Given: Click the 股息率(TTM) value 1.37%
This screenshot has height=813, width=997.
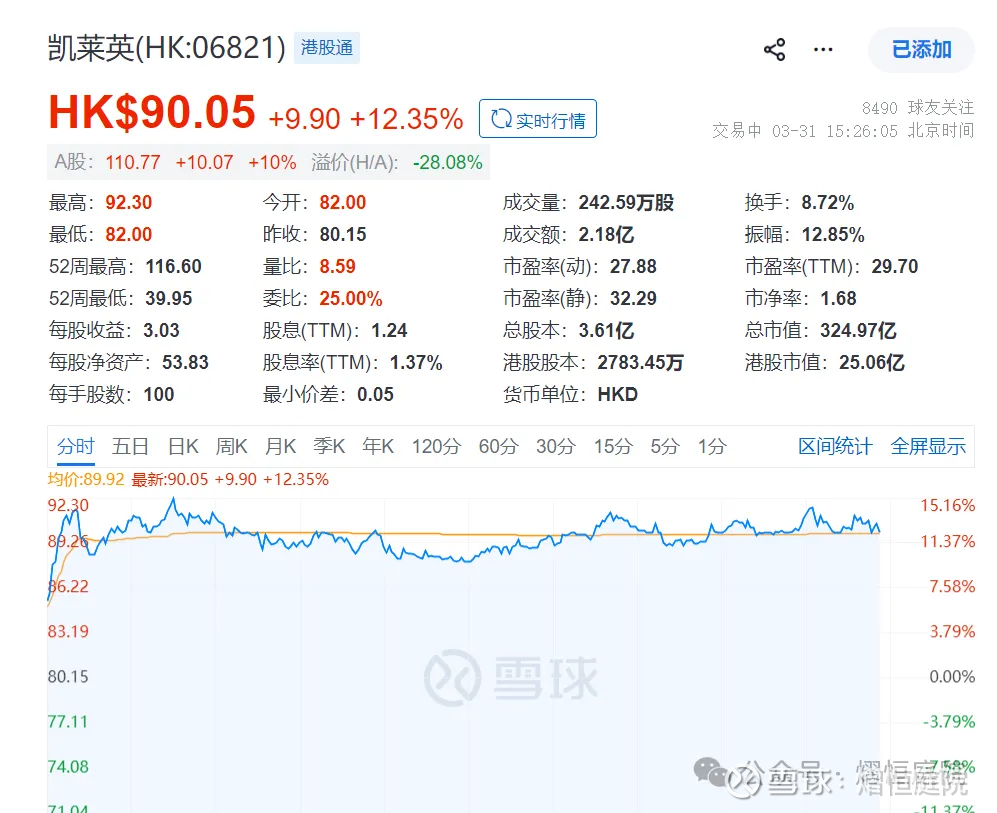Looking at the screenshot, I should [416, 362].
